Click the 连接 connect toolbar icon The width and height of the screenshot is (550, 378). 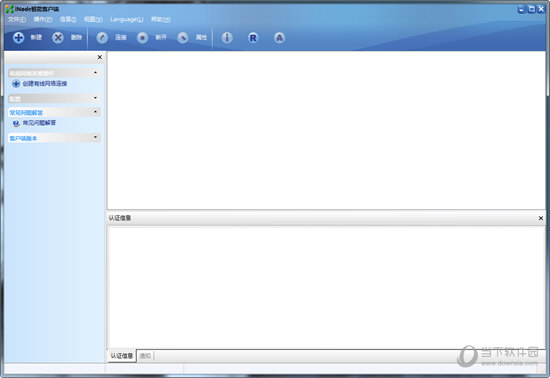[x=102, y=38]
